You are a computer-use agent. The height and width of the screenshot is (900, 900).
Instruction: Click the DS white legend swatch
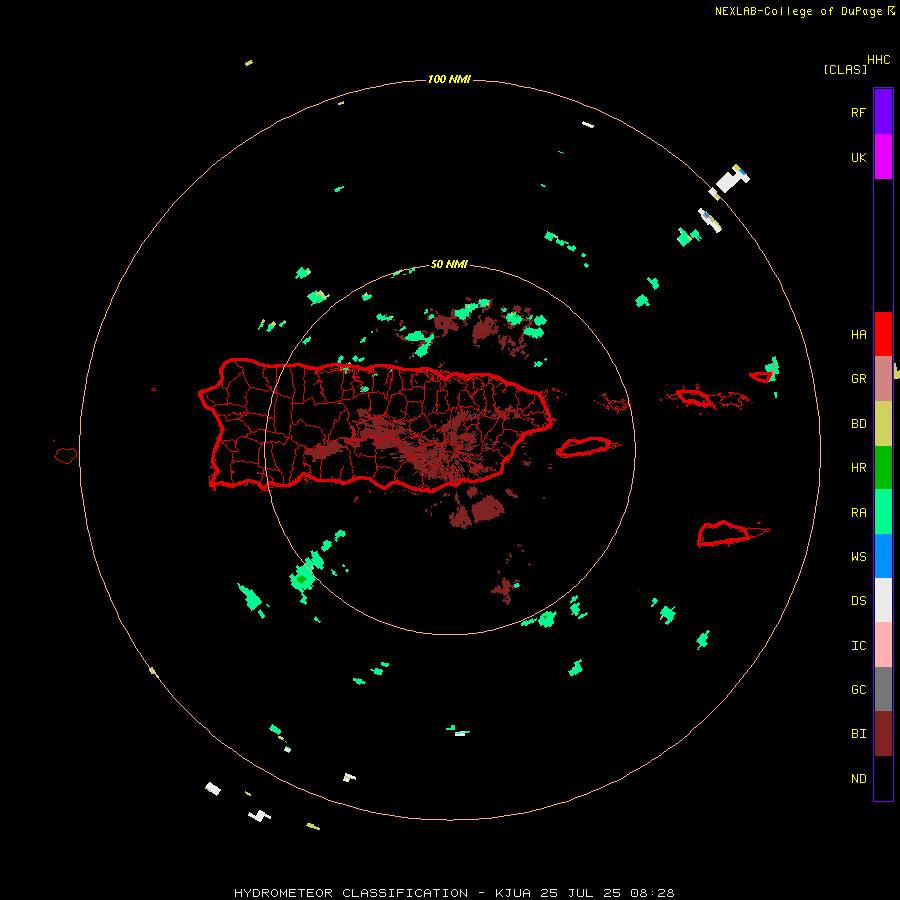[883, 600]
